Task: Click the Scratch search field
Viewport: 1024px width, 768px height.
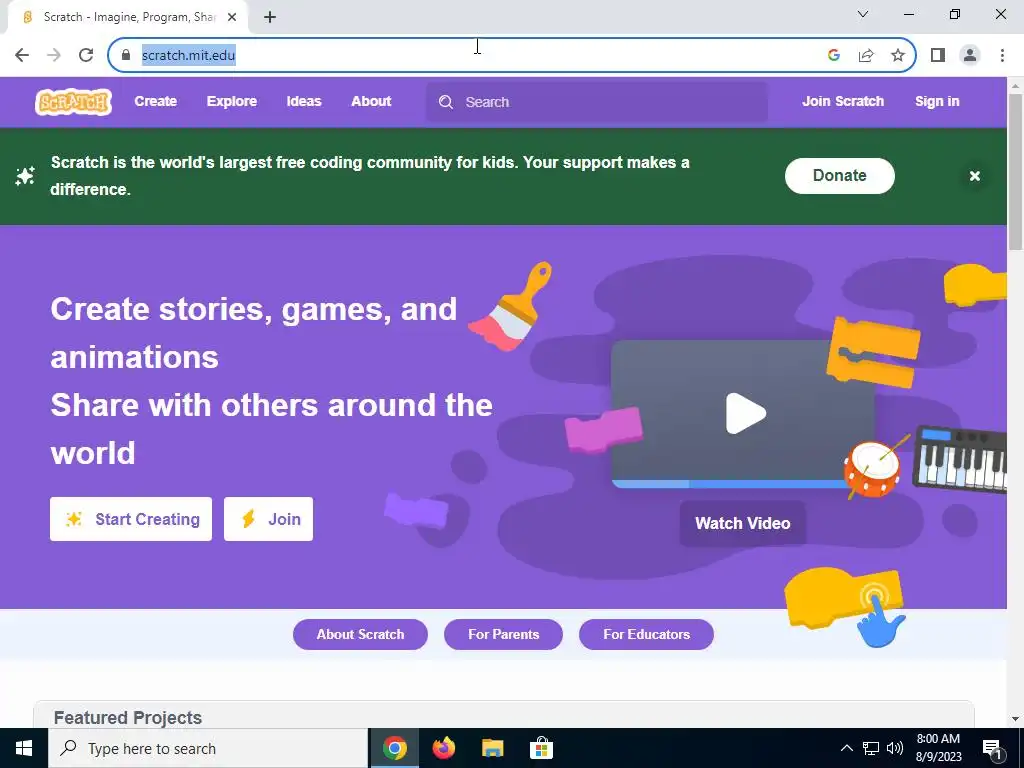Action: click(597, 102)
